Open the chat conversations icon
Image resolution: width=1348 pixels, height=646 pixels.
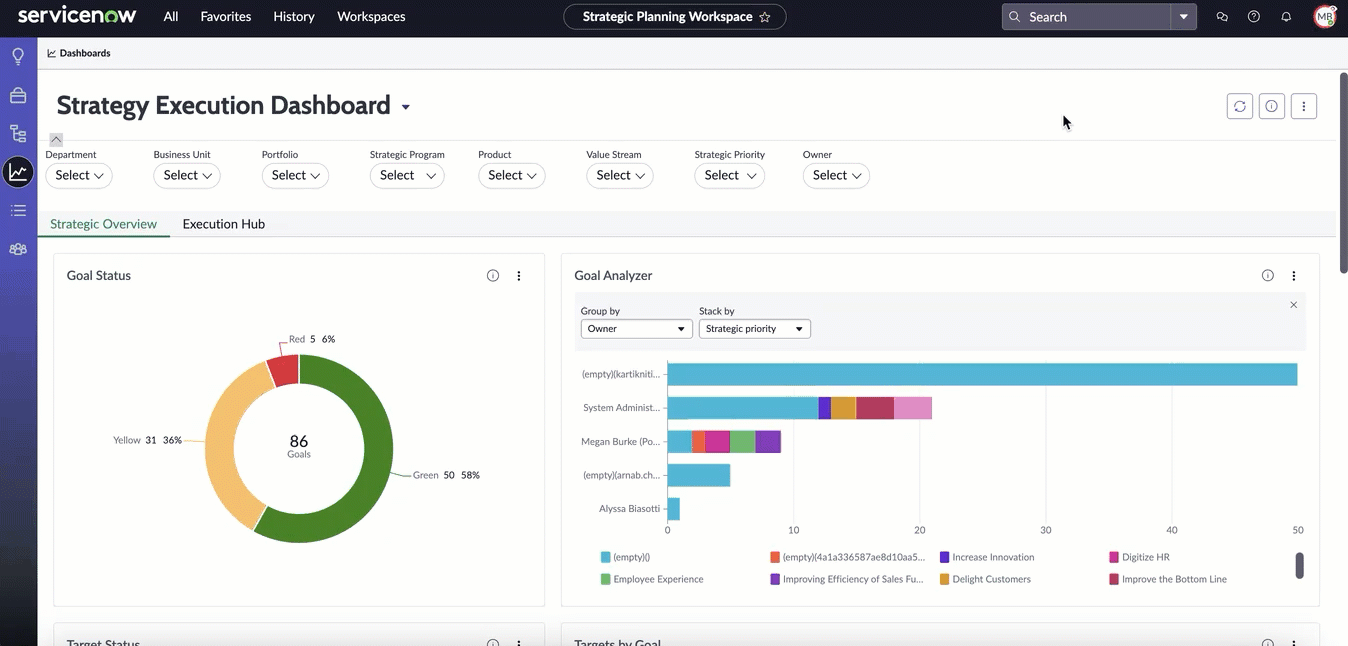(1222, 17)
